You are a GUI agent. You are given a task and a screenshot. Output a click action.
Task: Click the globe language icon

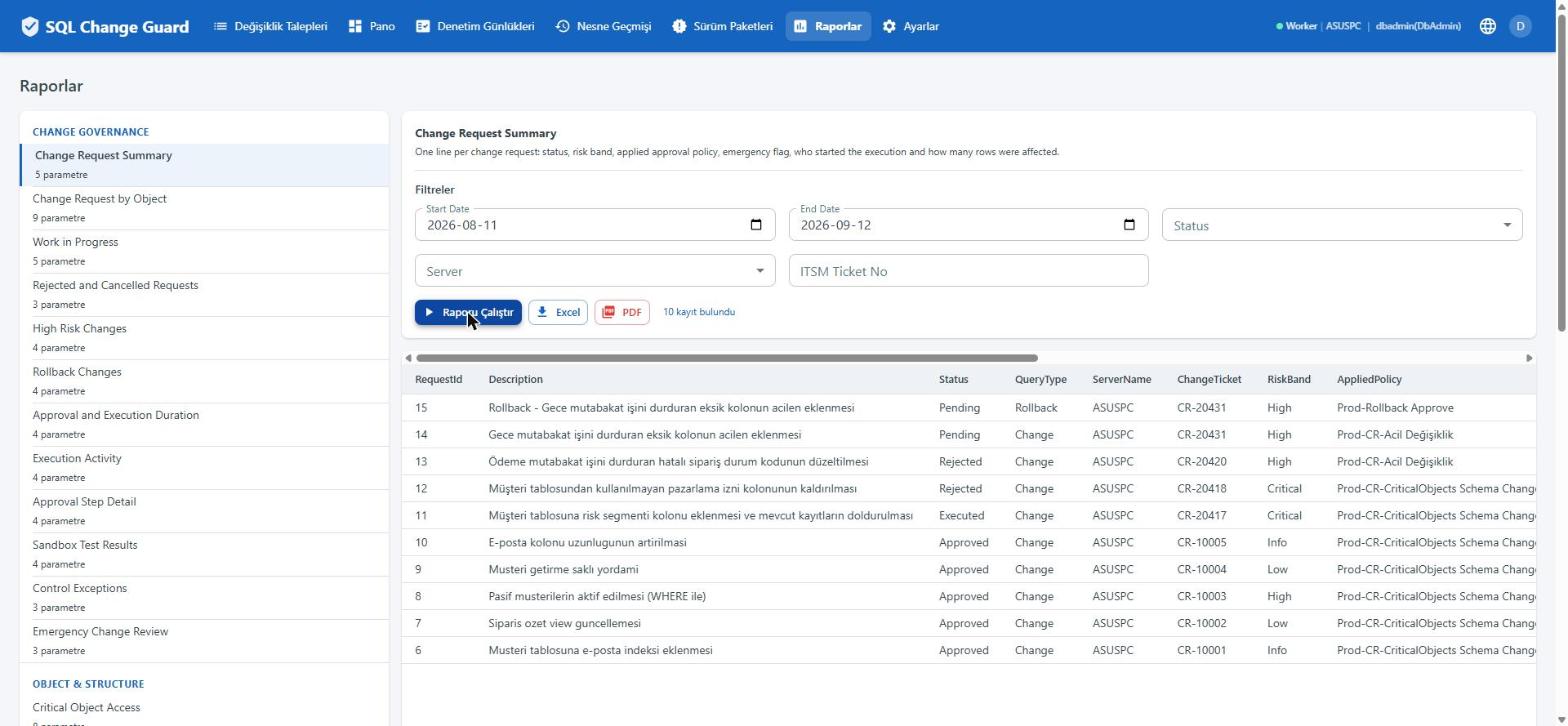[x=1487, y=27]
